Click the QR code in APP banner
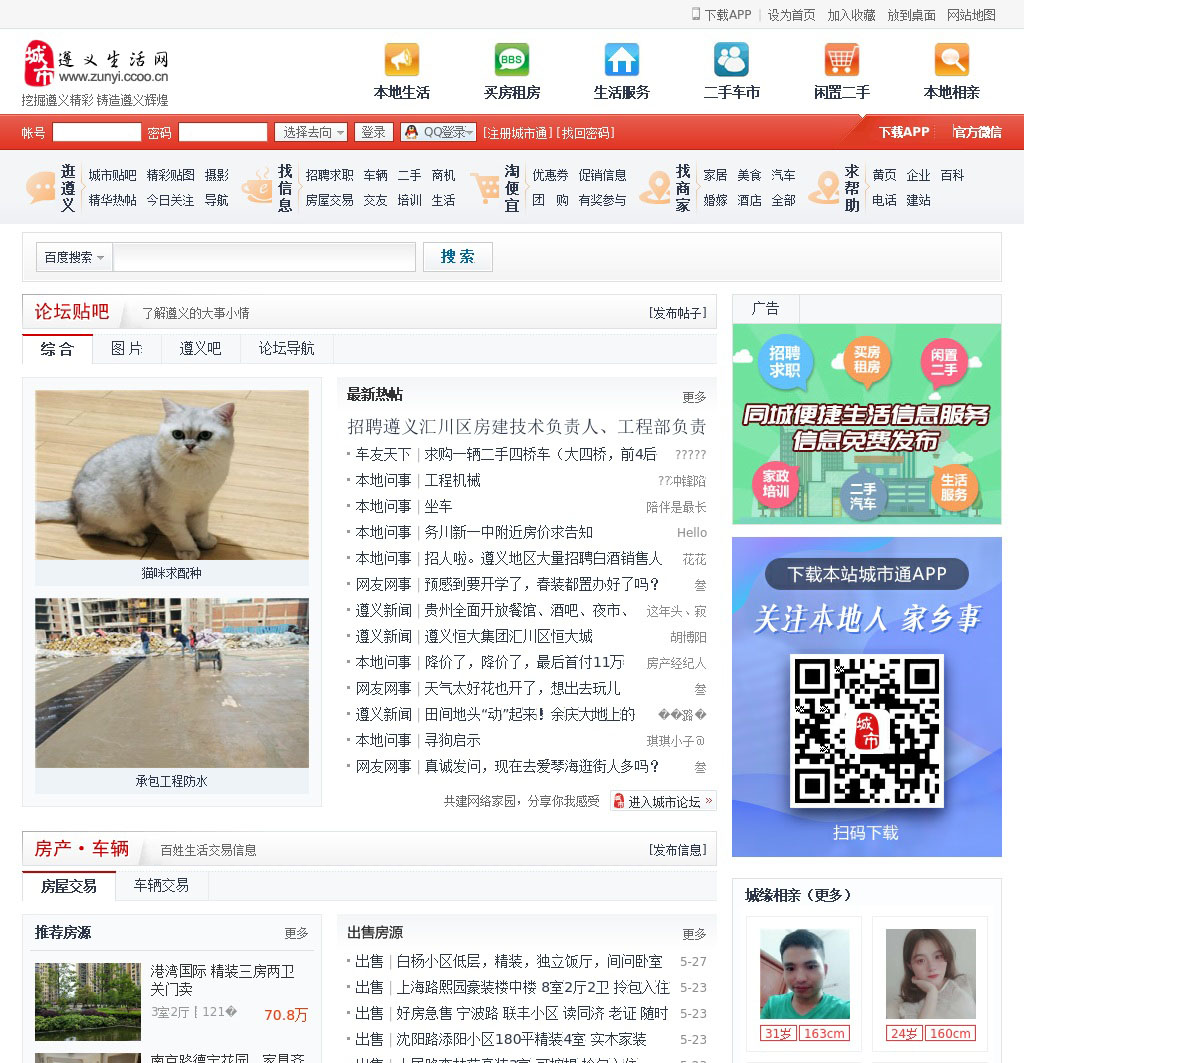This screenshot has width=1200, height=1063. pyautogui.click(x=866, y=730)
